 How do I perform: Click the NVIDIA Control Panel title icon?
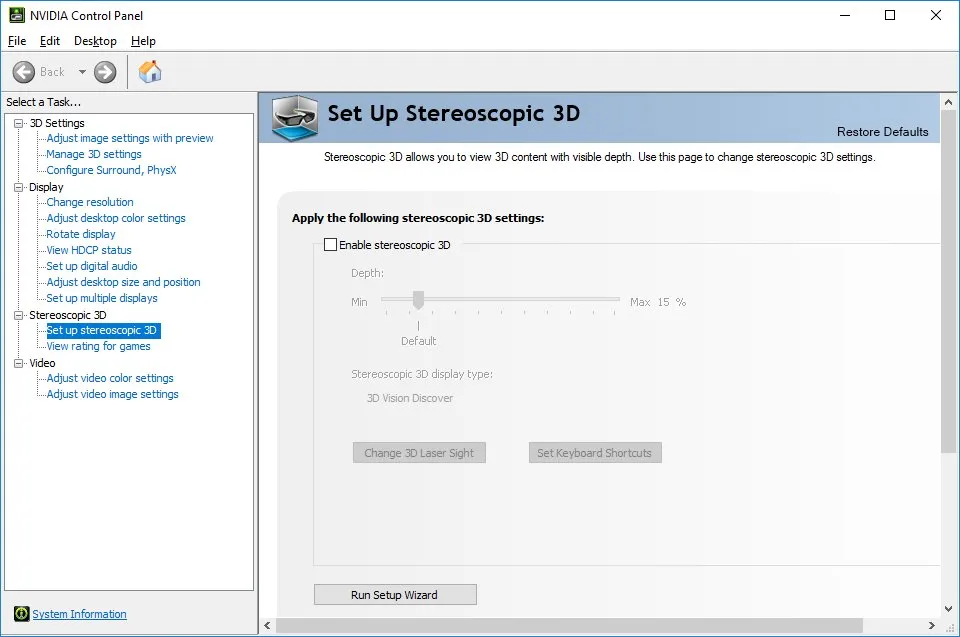17,15
